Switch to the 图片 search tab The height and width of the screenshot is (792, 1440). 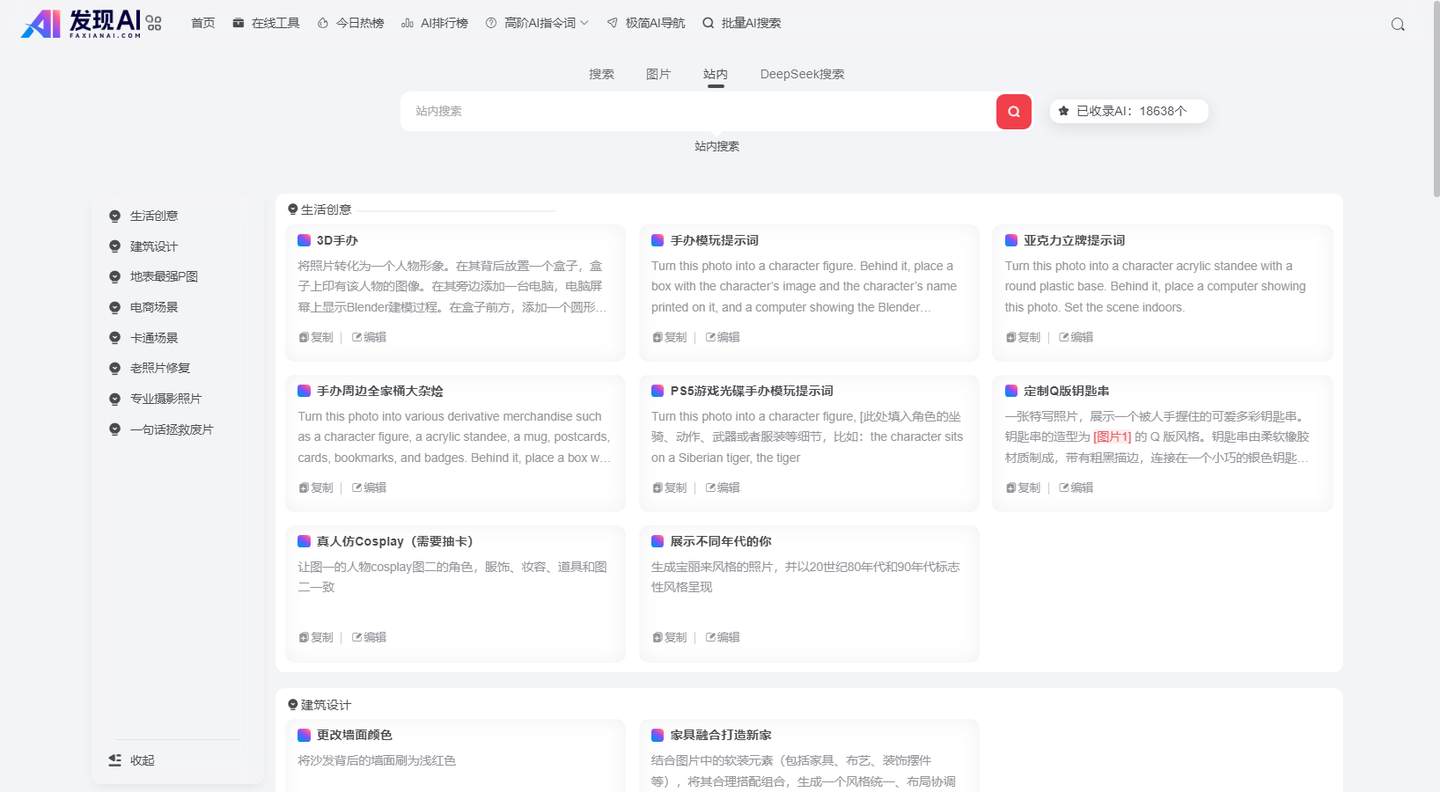658,74
